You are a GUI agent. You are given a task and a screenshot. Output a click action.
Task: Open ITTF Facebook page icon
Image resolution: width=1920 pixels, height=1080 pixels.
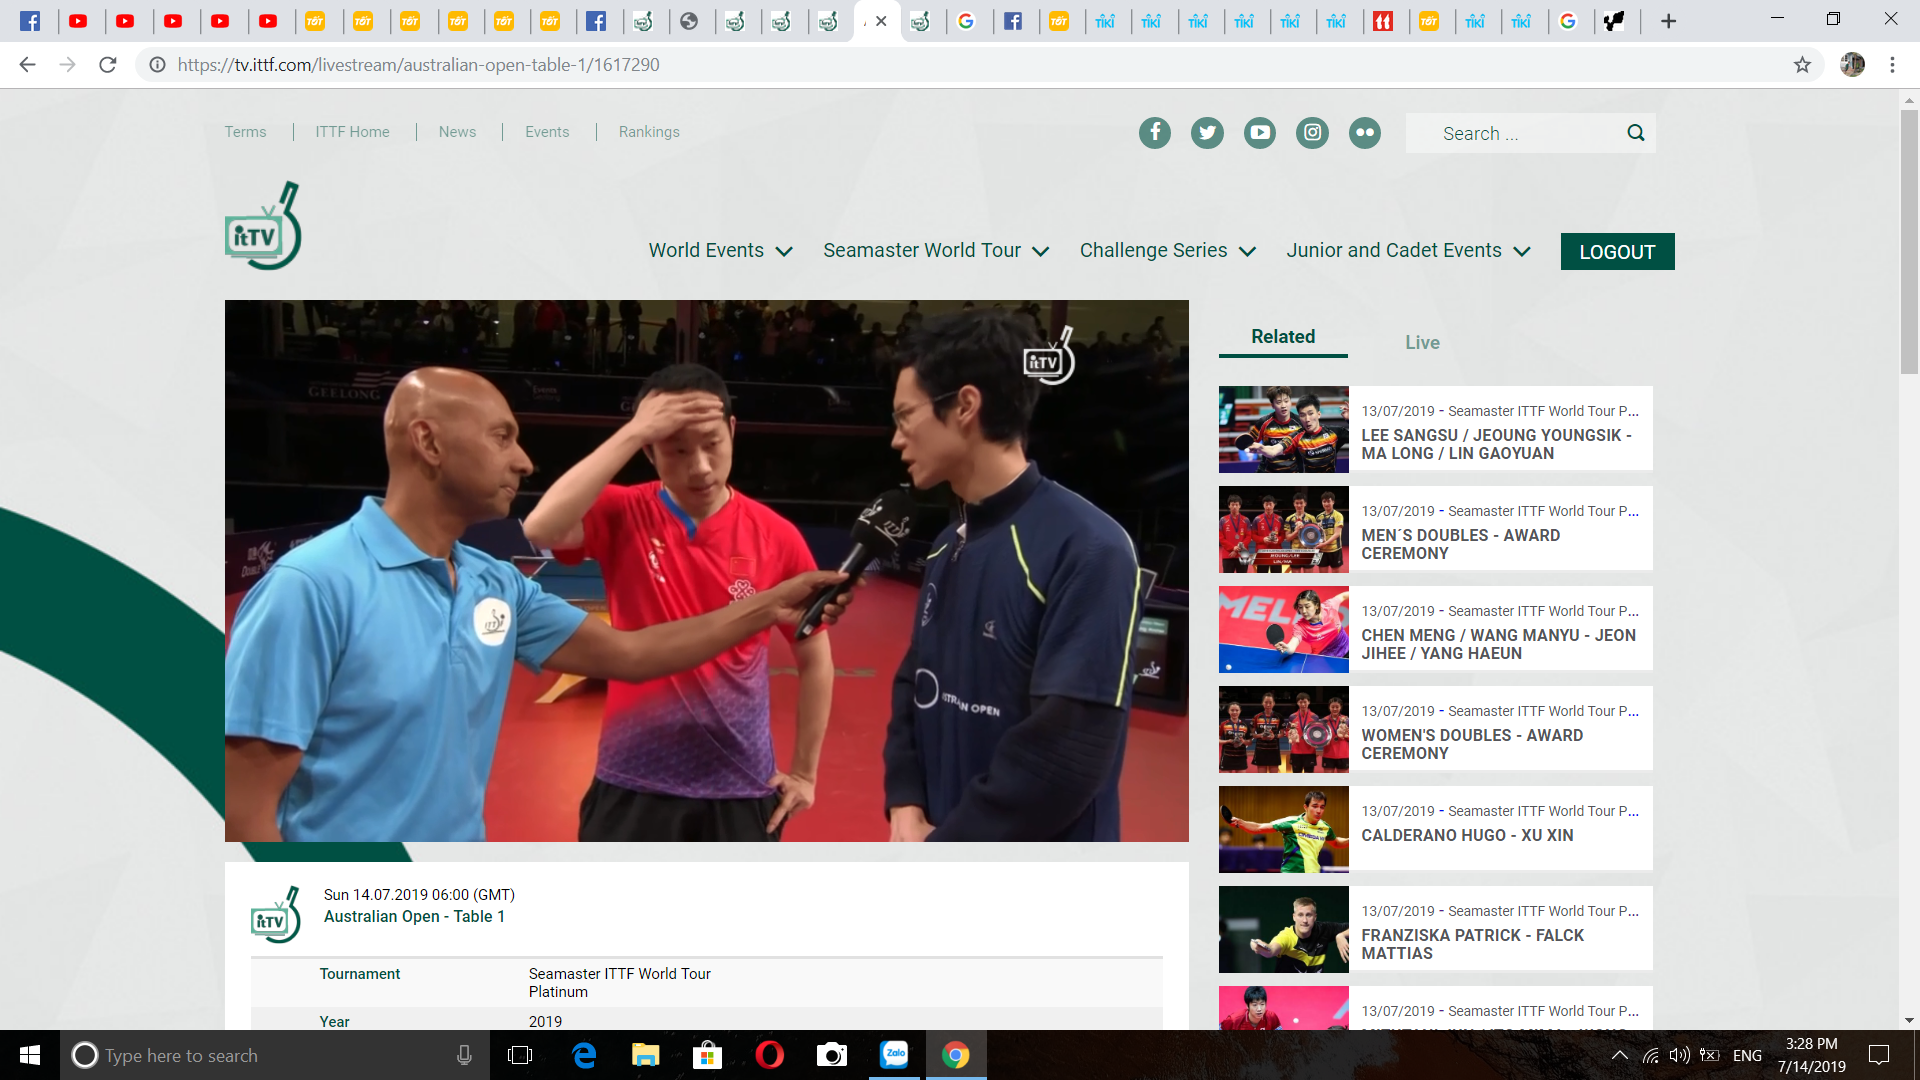[x=1155, y=133]
